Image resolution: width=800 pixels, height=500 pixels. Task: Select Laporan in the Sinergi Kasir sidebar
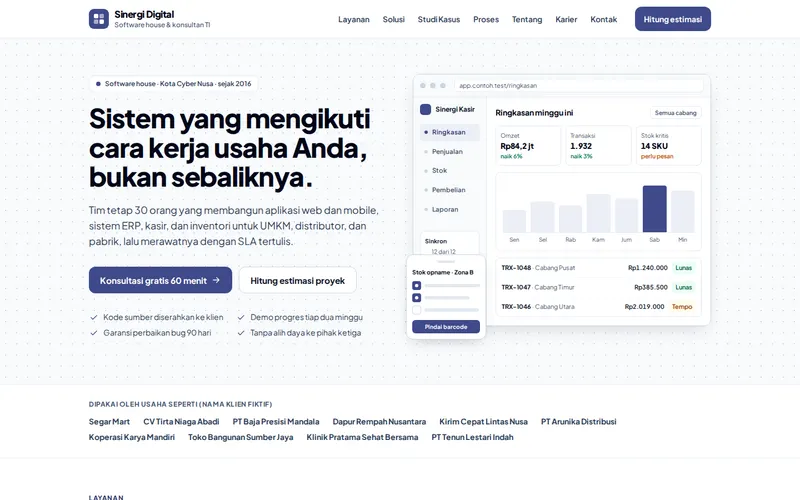pos(449,209)
